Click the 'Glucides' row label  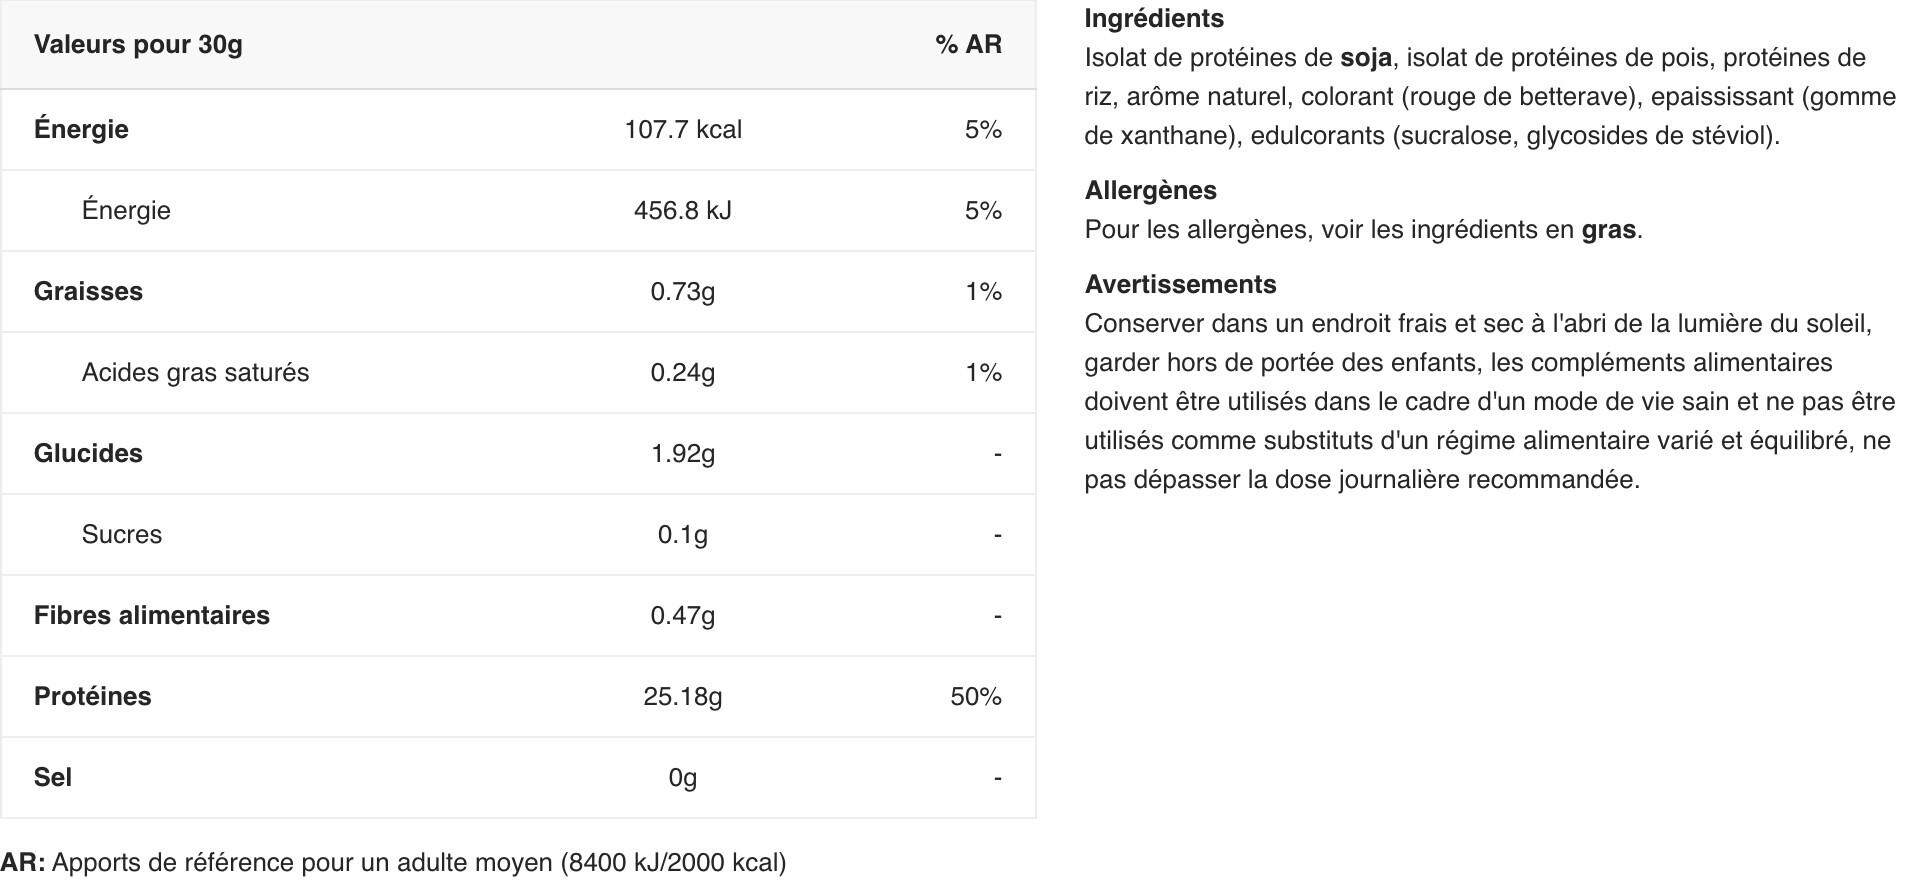coord(88,453)
